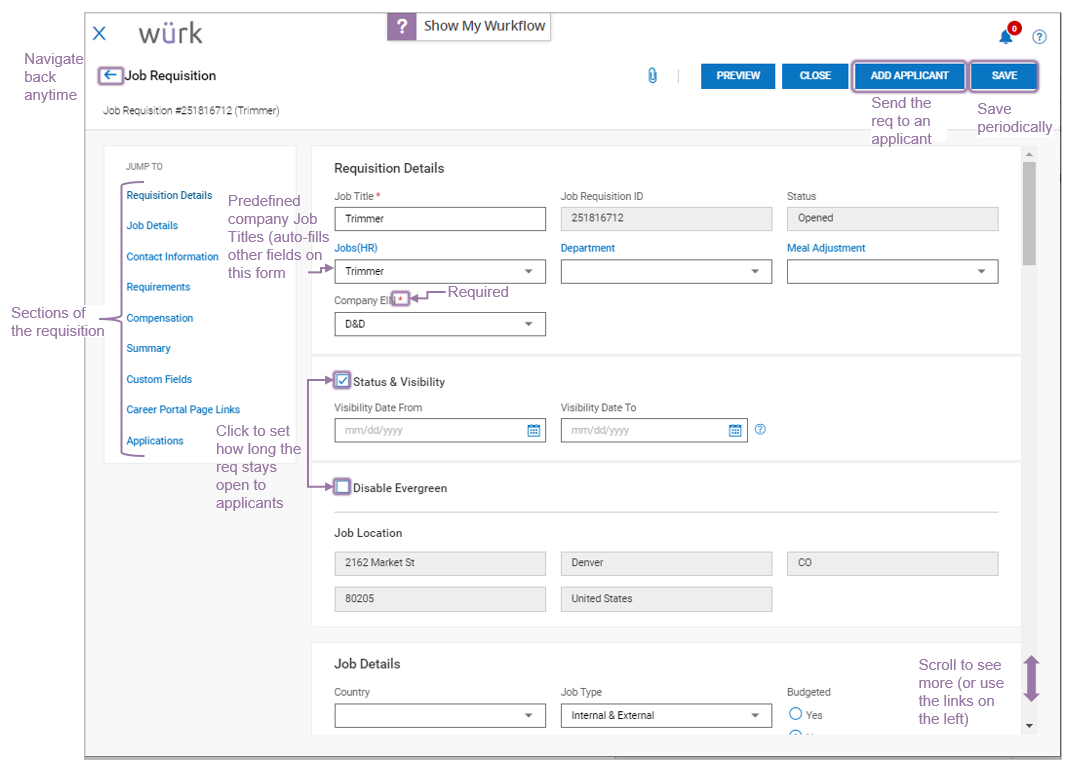Expand the Country dropdown

(x=440, y=715)
